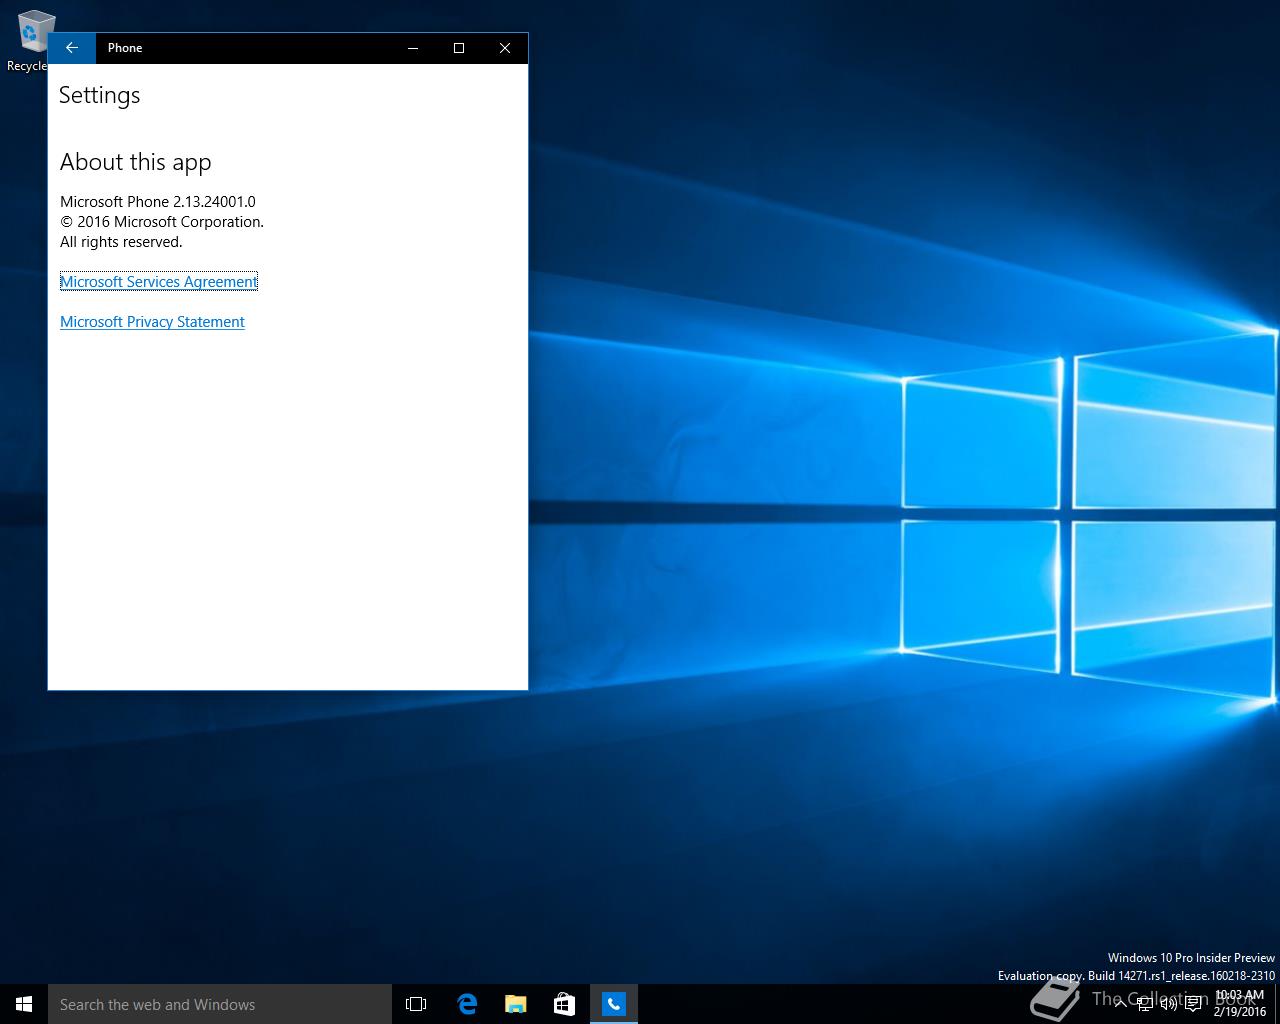Open the network status tray icon
This screenshot has width=1280, height=1024.
1145,1004
